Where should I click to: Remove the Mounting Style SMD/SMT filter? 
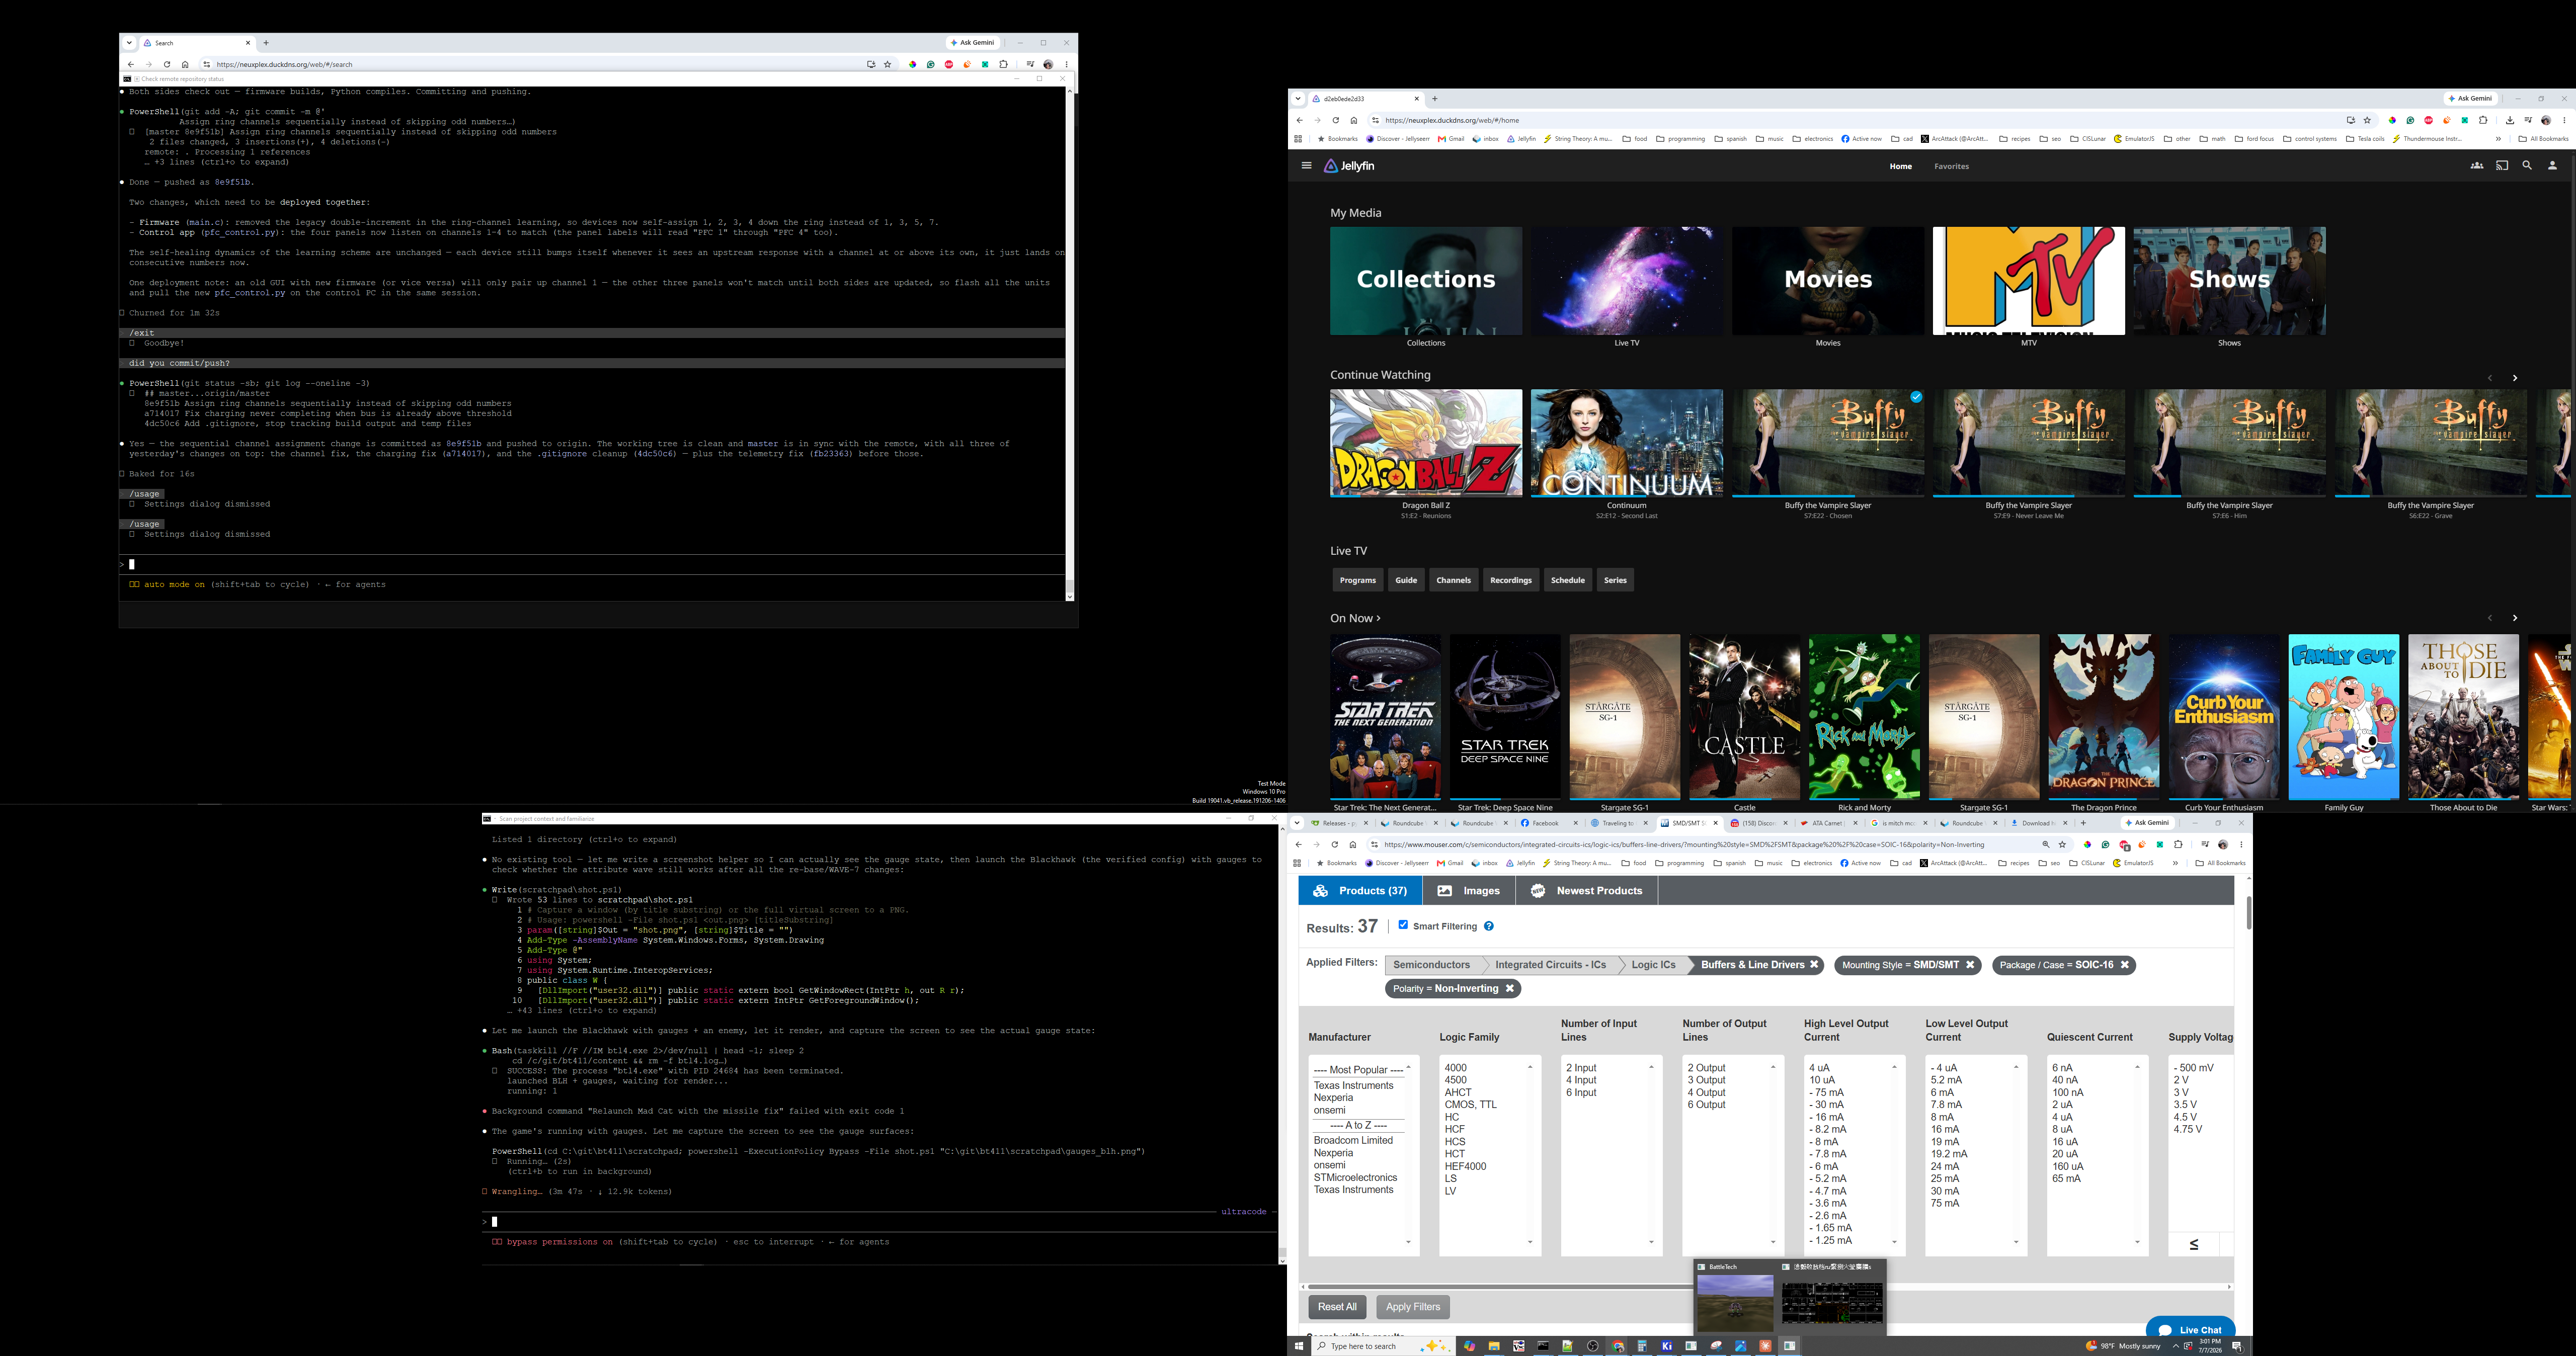click(1970, 965)
